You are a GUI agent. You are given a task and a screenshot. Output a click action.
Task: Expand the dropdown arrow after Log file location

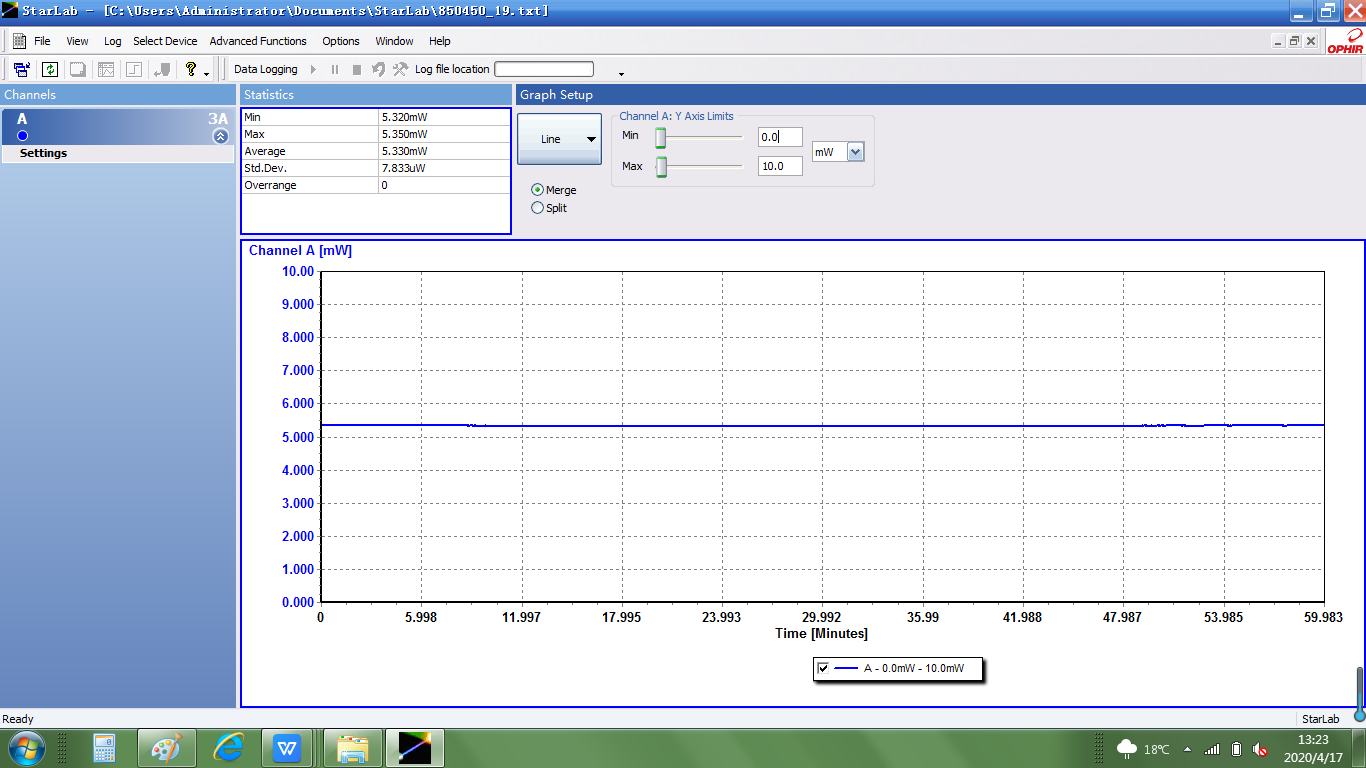point(621,73)
